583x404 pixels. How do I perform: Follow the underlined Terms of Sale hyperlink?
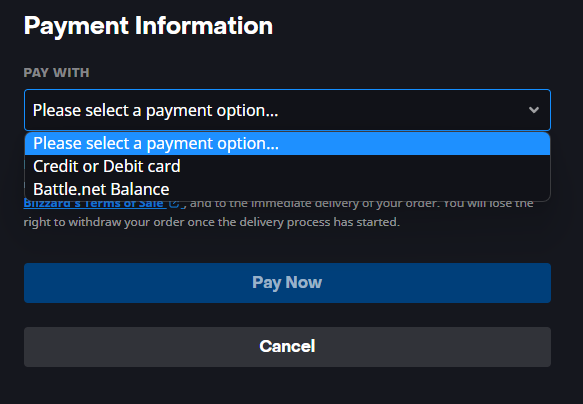95,204
